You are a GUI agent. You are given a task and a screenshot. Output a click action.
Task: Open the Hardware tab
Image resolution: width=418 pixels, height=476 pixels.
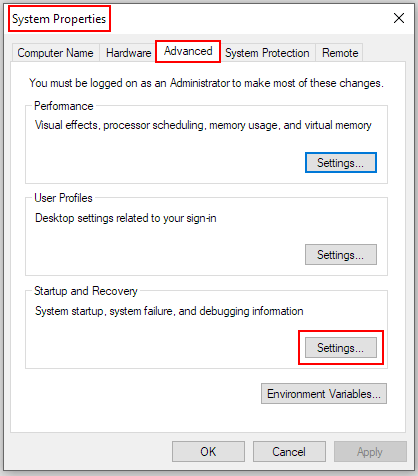(128, 53)
